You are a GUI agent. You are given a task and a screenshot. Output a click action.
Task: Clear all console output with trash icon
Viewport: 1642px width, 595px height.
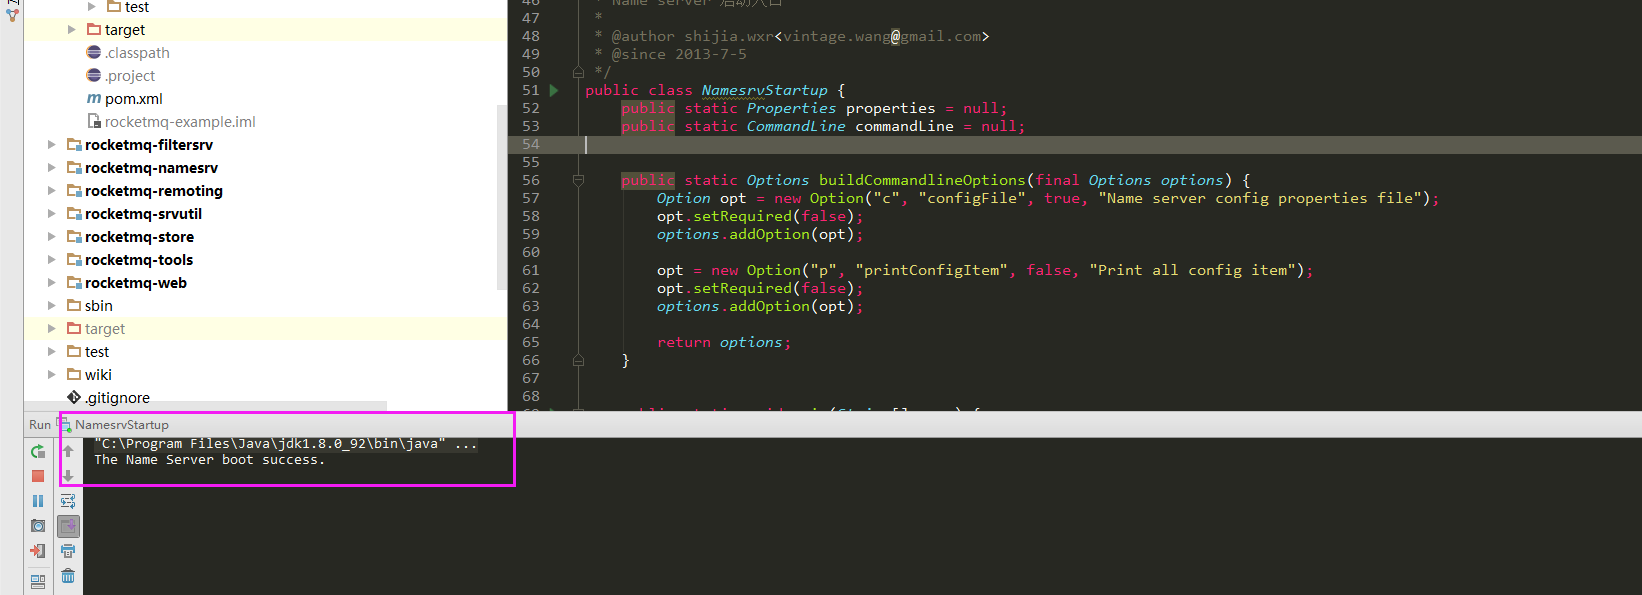[x=68, y=576]
